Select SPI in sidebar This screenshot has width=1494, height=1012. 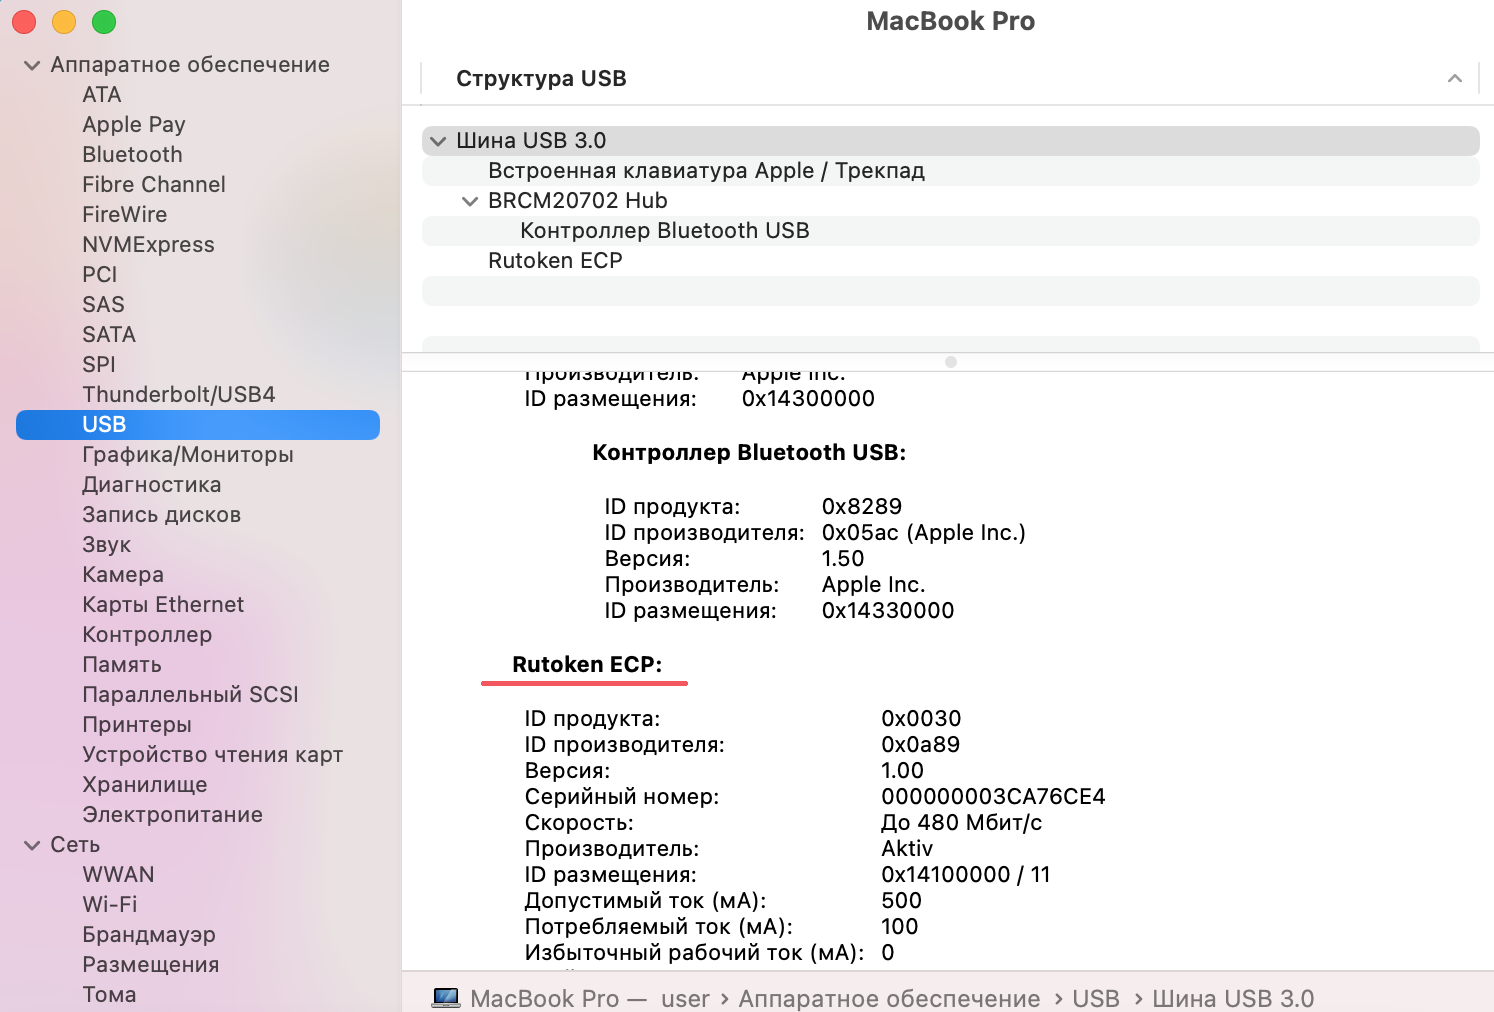99,365
